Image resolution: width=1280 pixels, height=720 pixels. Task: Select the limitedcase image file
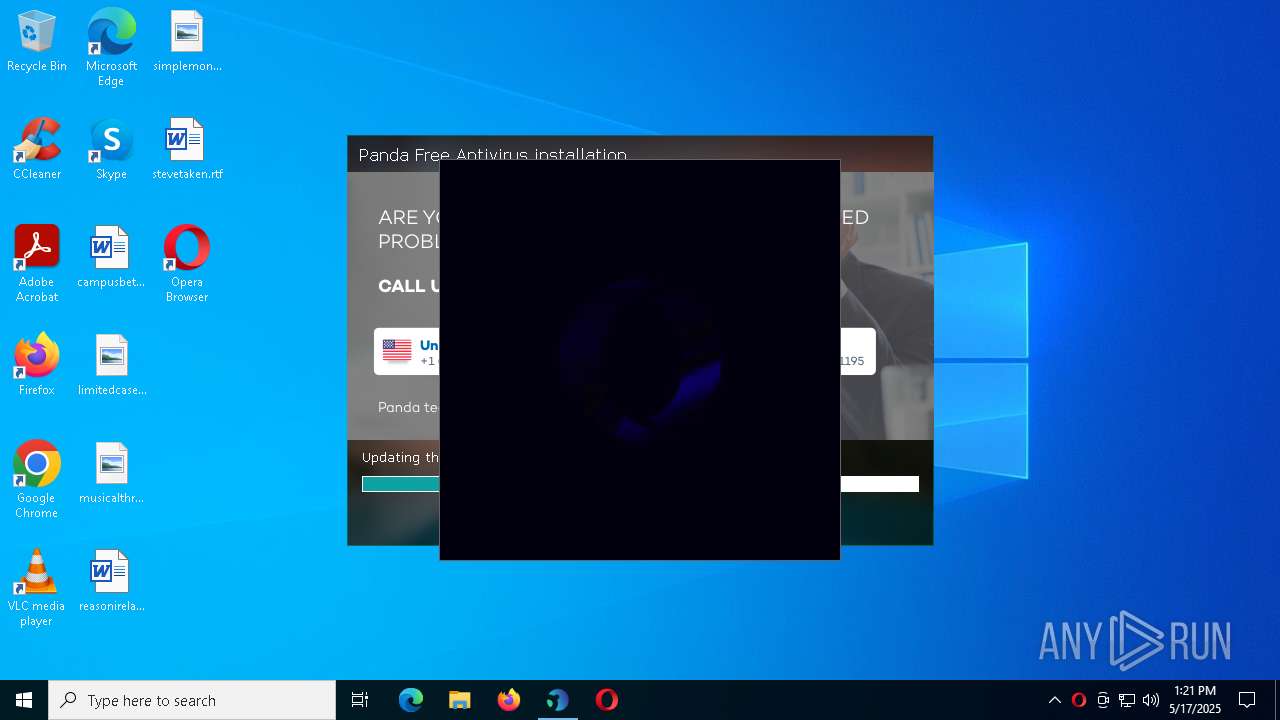point(111,366)
